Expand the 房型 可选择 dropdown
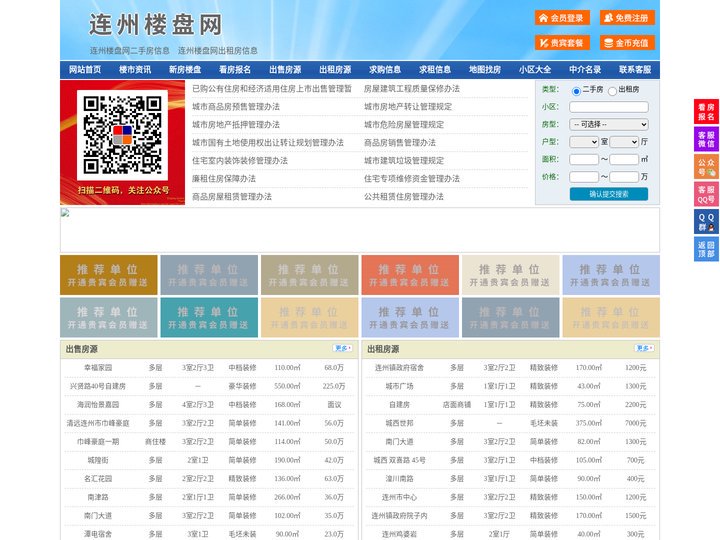720x540 pixels. pyautogui.click(x=609, y=124)
